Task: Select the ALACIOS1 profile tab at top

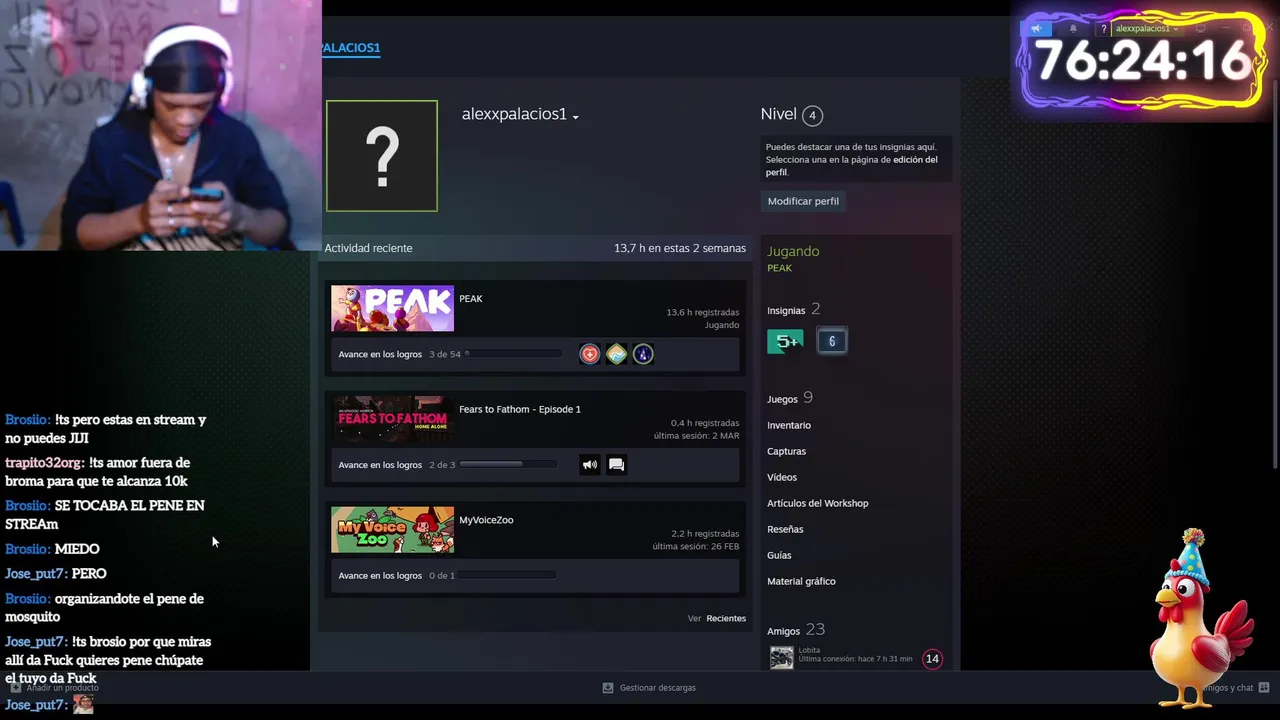Action: coord(351,48)
